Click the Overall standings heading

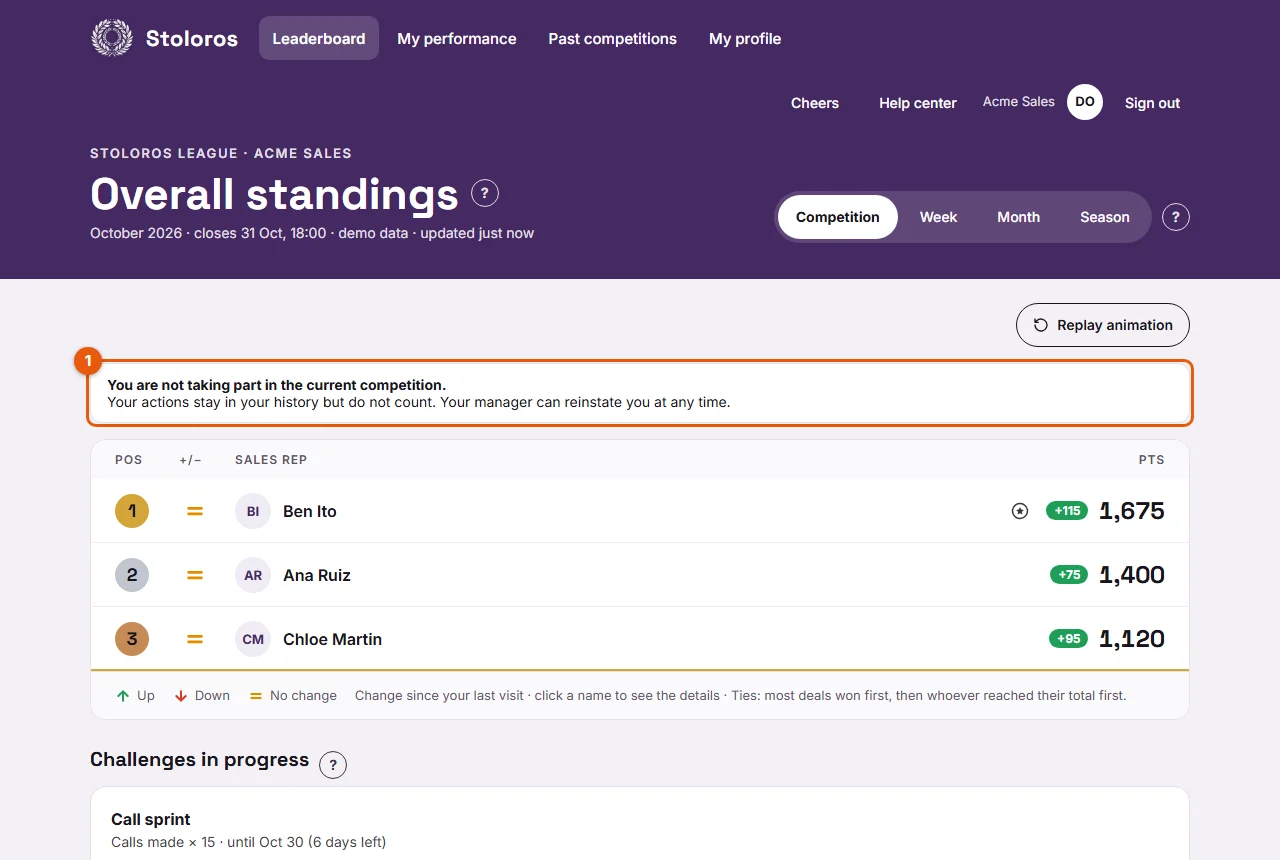[274, 194]
